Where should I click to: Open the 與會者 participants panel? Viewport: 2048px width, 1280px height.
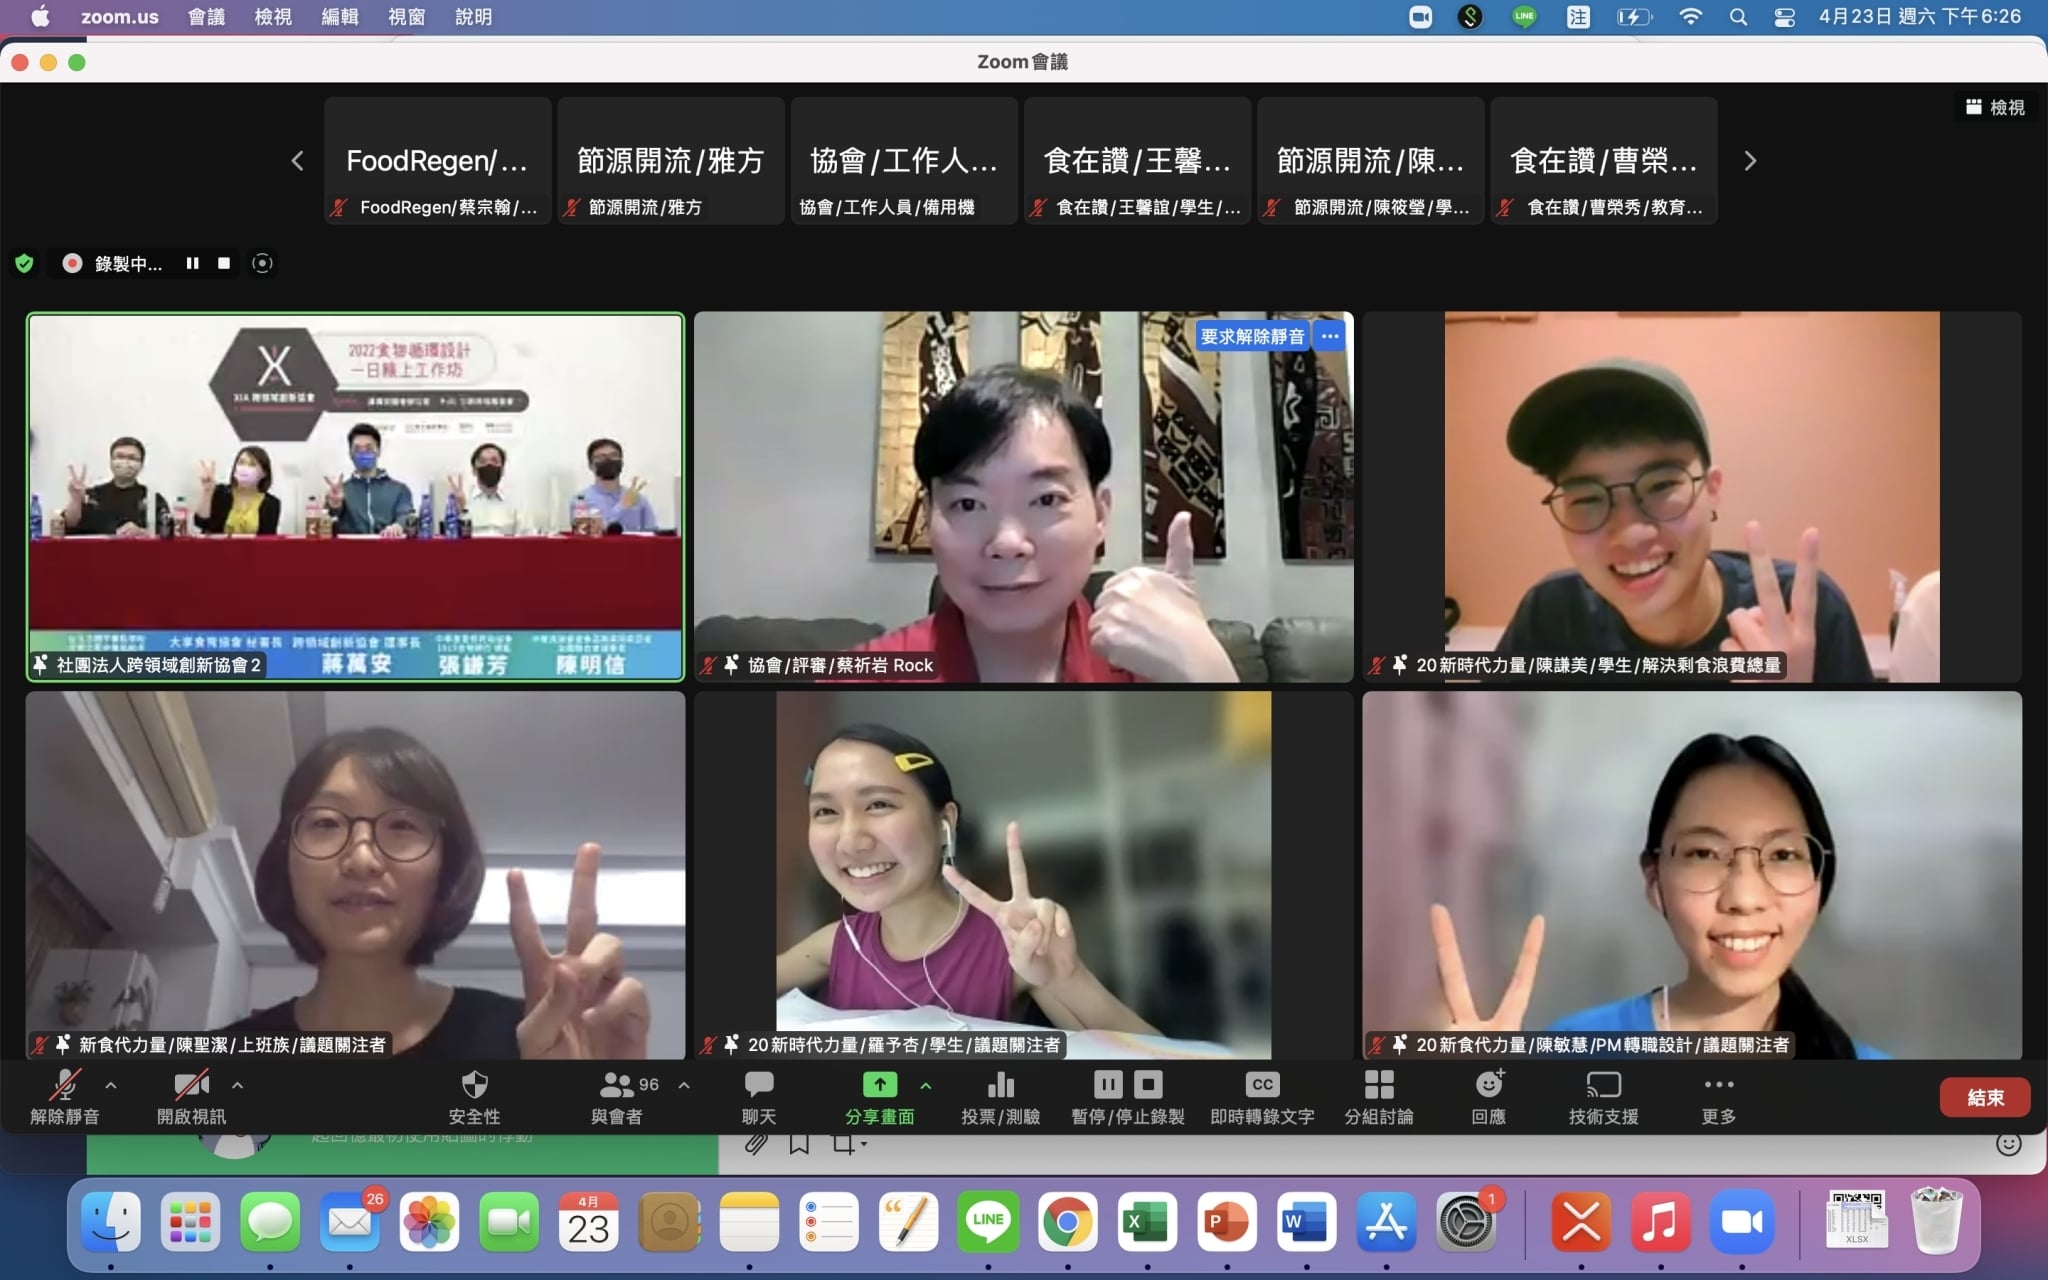616,1097
